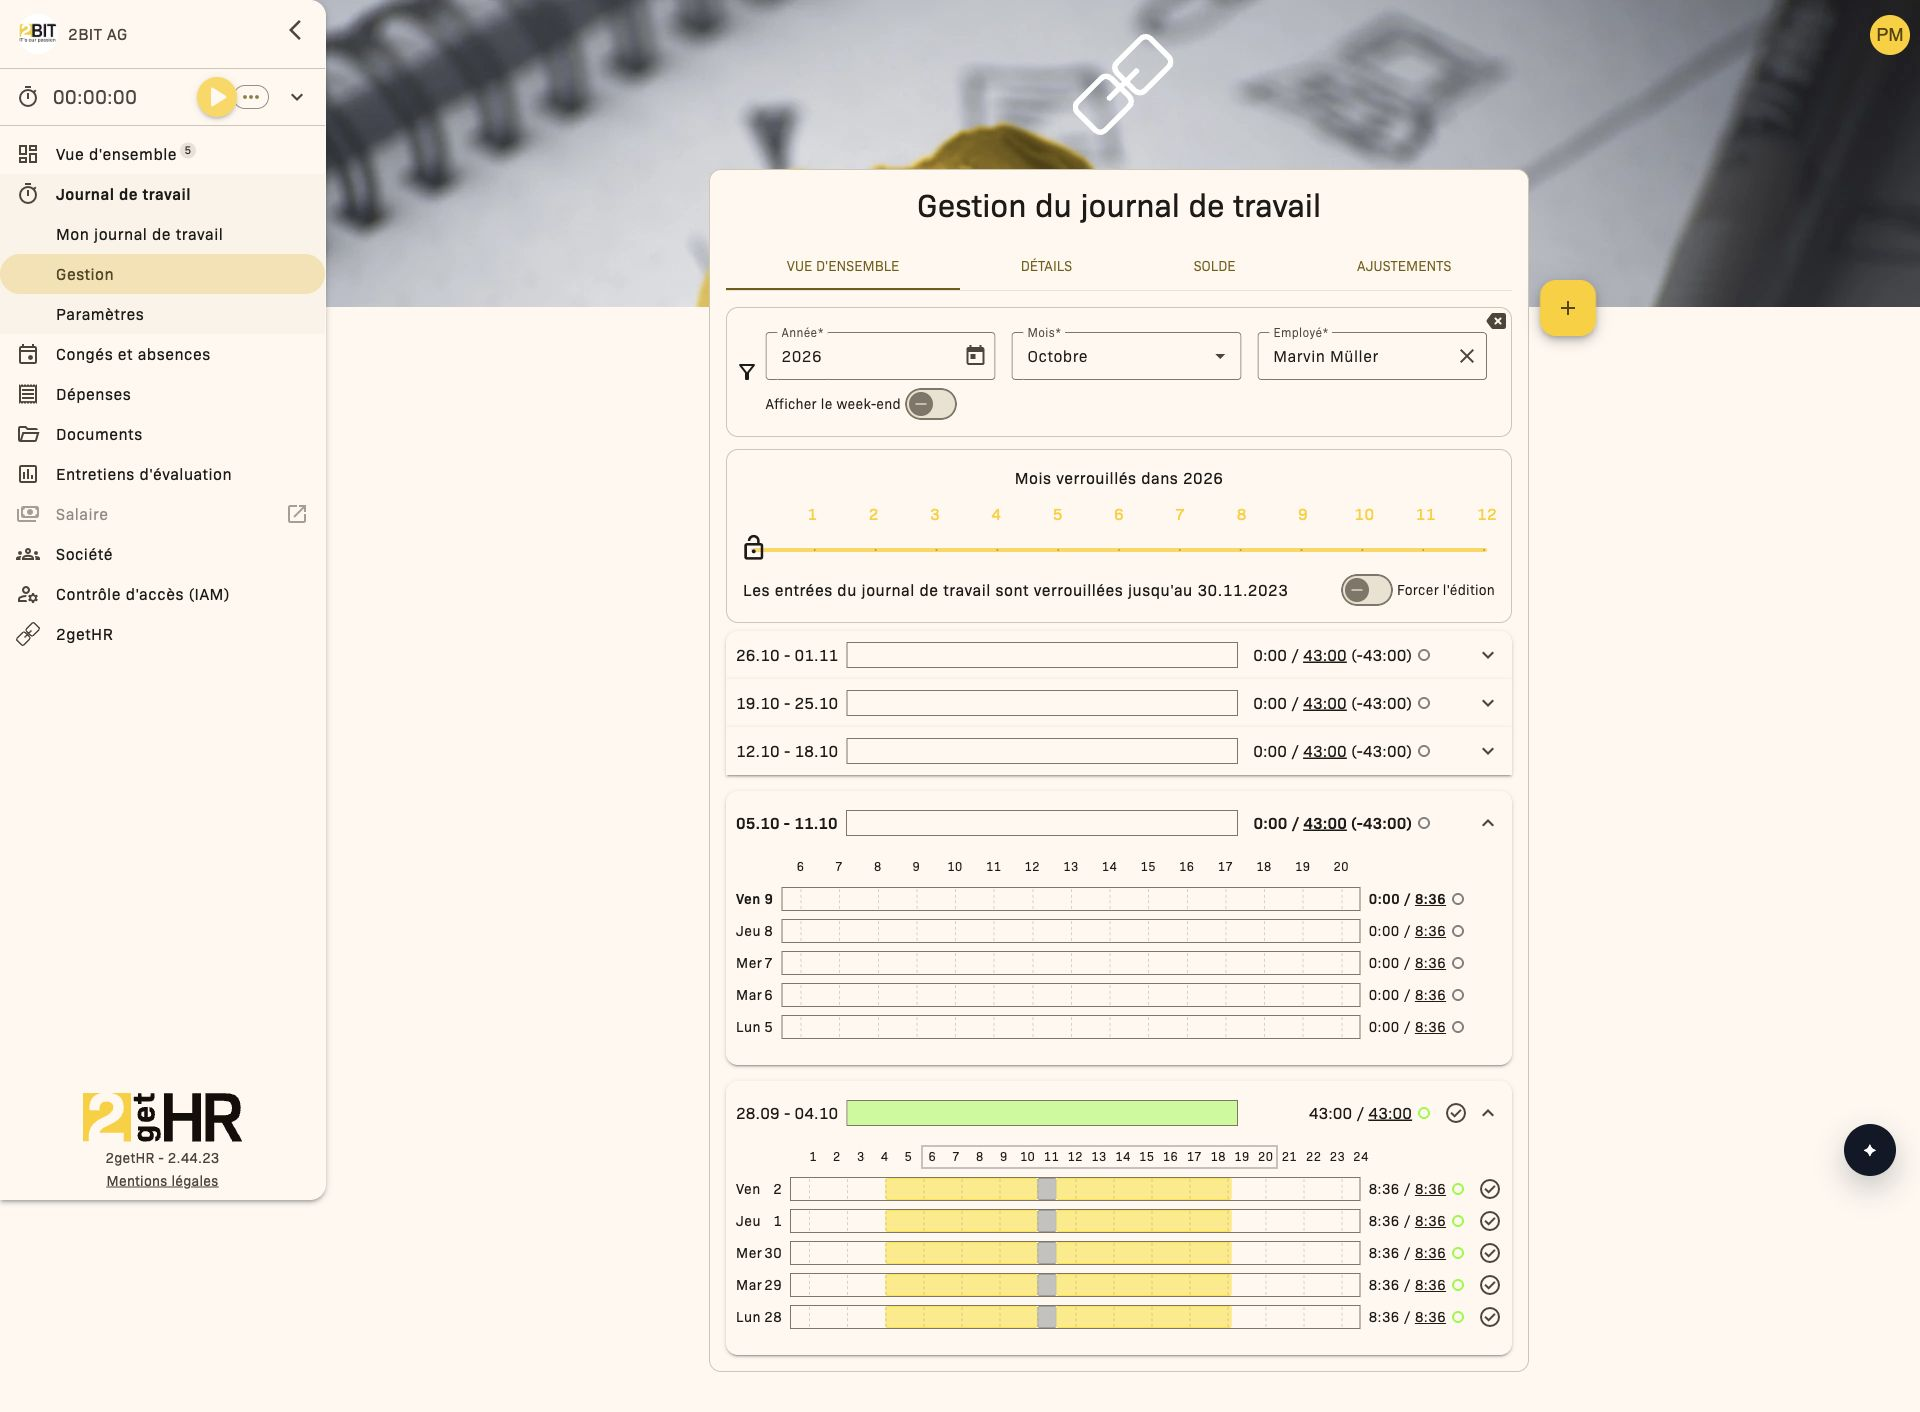Click the Dépenses list icon
This screenshot has width=1920, height=1412.
coord(28,394)
